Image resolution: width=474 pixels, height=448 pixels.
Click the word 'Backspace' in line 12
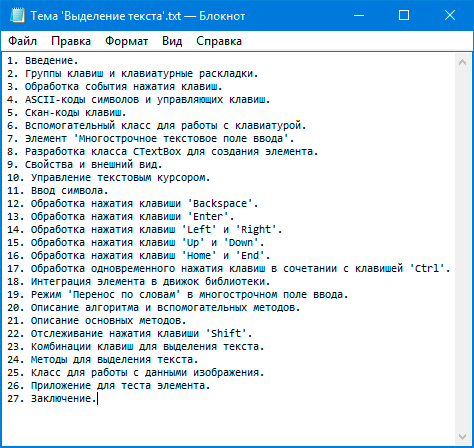[x=220, y=204]
